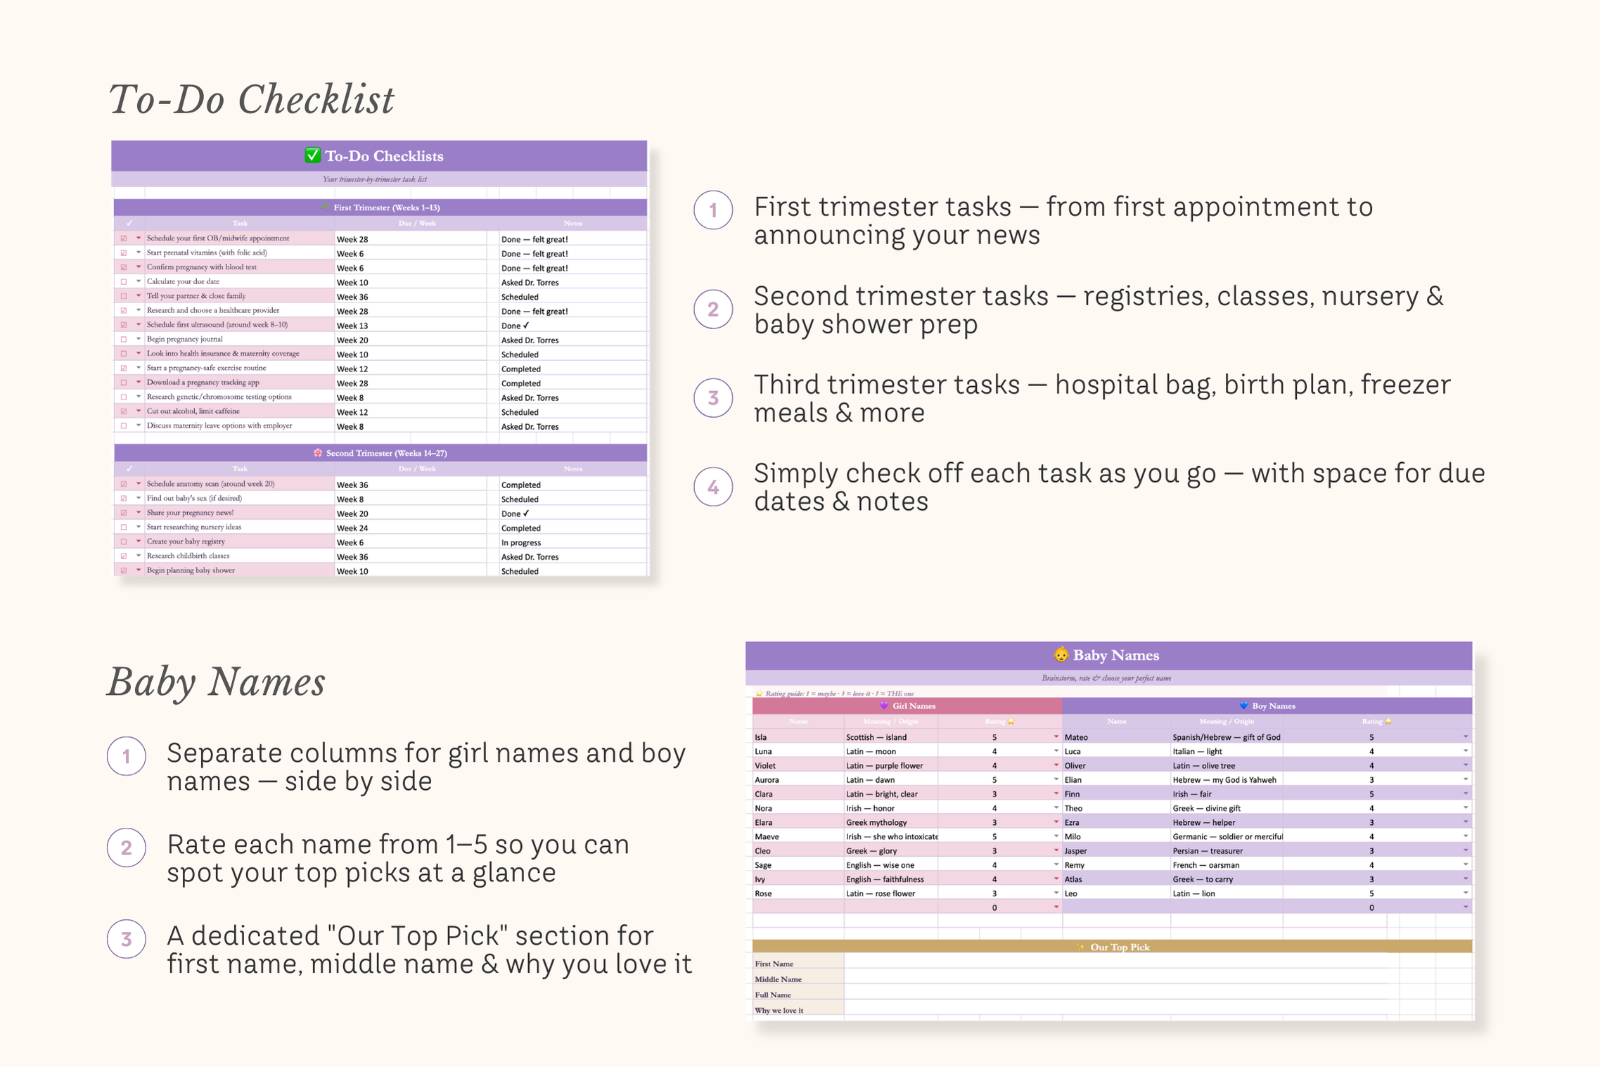Open the rating dropdown for Isla
1600x1067 pixels.
click(1055, 737)
